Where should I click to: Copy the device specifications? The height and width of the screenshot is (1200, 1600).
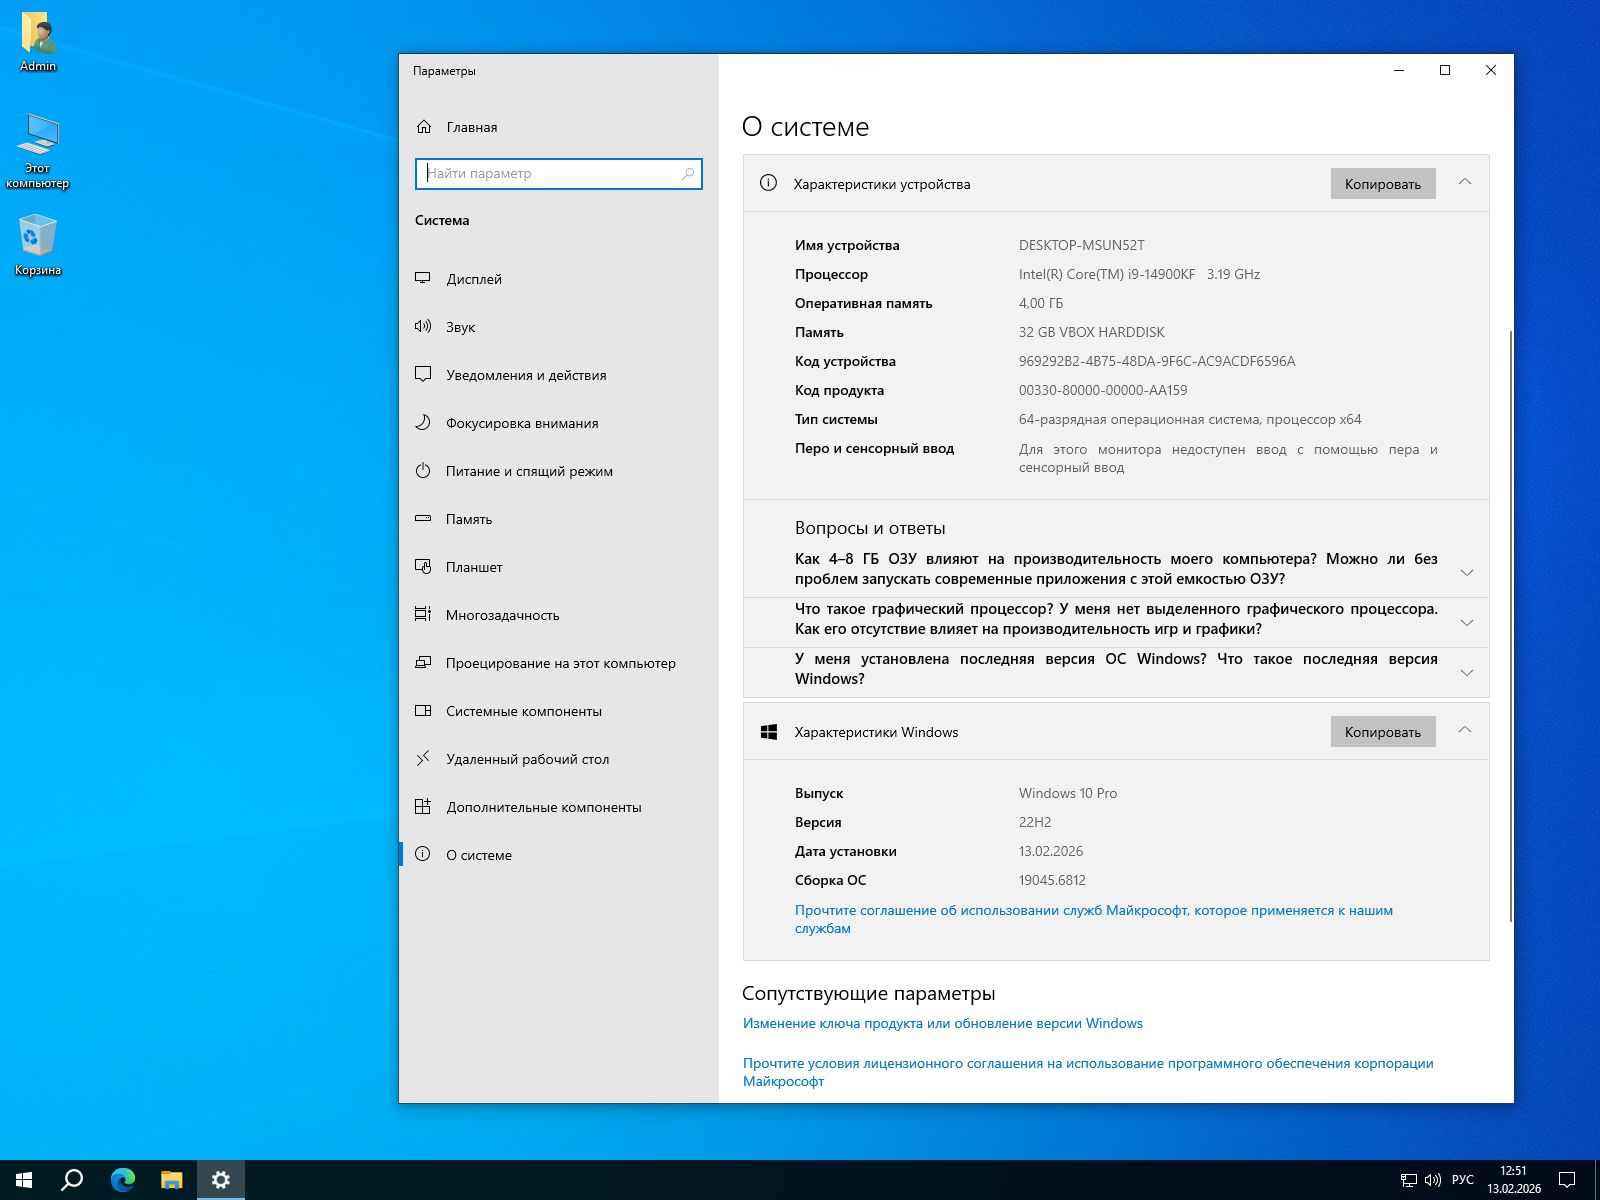[1382, 184]
